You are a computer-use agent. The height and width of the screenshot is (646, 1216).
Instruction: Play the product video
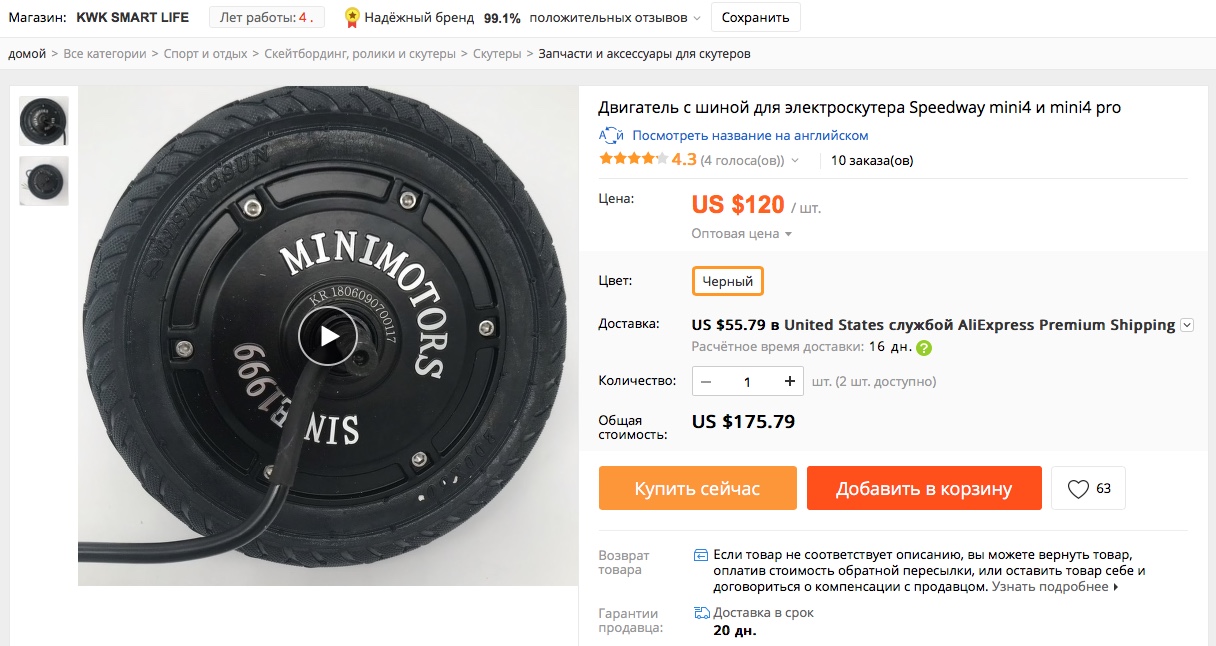coord(328,336)
